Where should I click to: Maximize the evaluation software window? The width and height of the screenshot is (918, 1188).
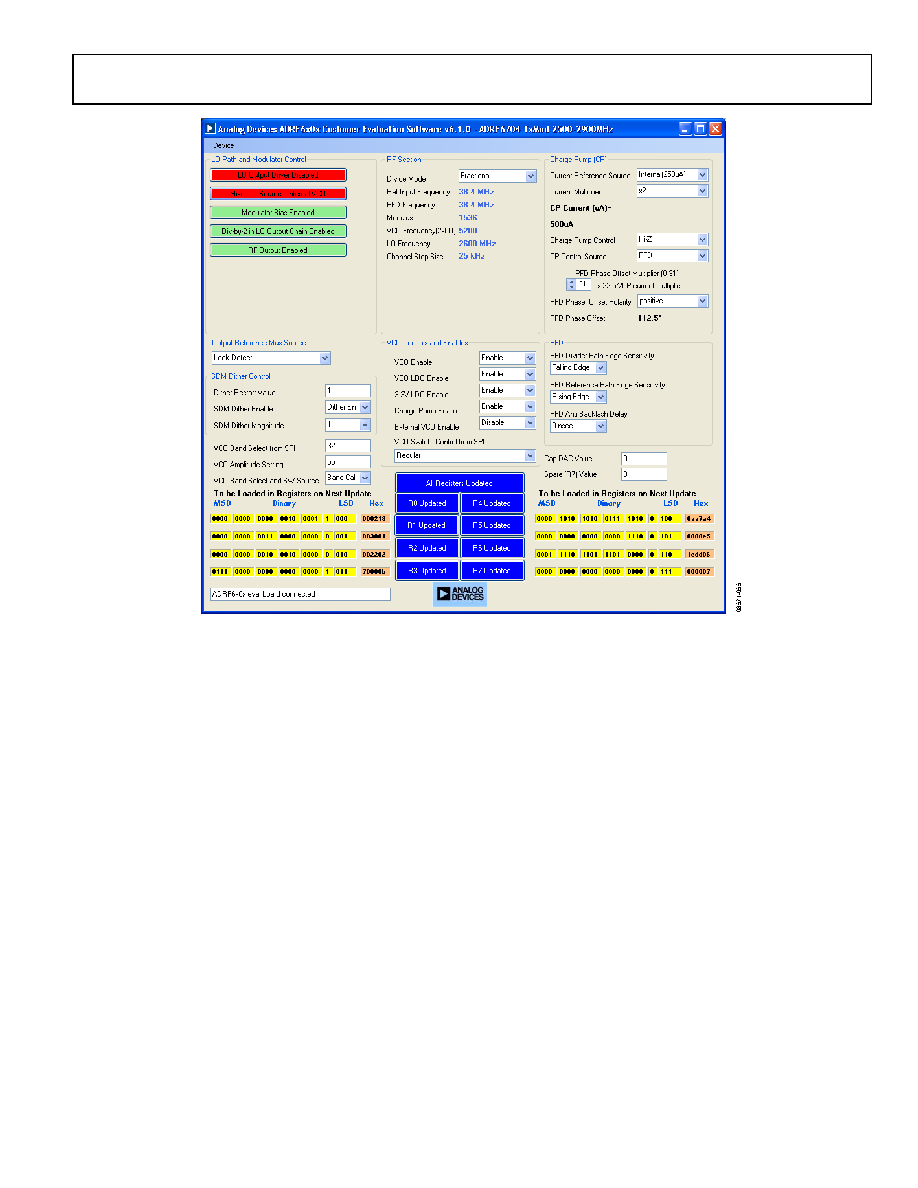pyautogui.click(x=701, y=129)
